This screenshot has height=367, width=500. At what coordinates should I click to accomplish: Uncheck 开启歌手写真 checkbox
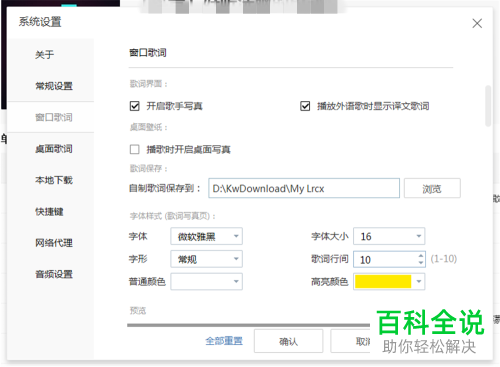[x=135, y=106]
